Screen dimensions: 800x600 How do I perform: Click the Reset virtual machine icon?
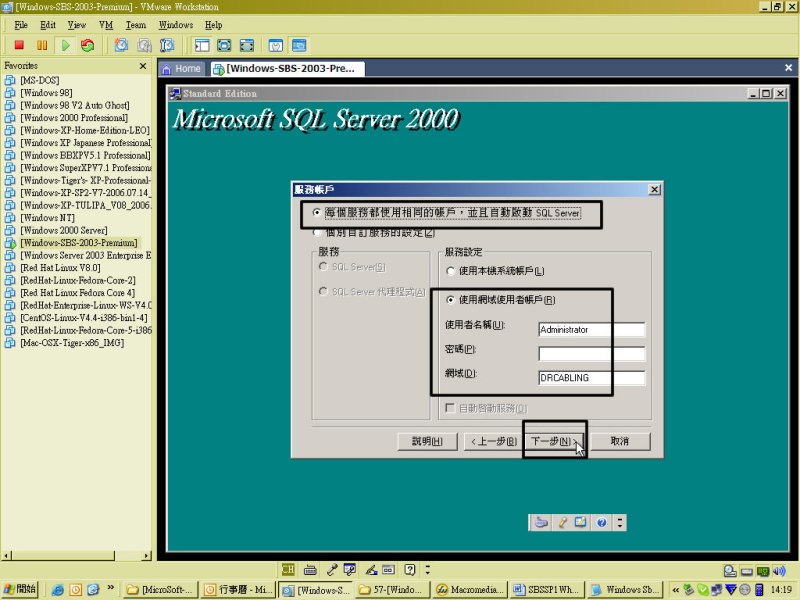(x=88, y=45)
